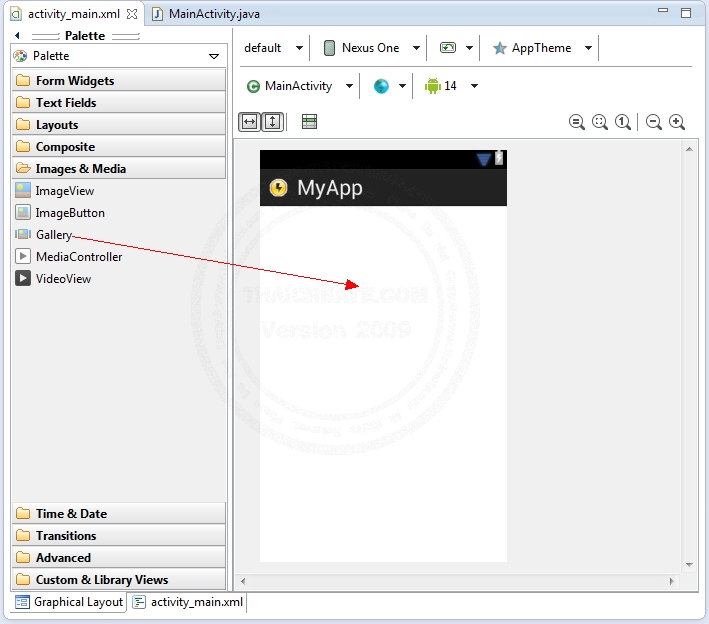Screen dimensions: 709x624
Task: Select the VideoView widget
Action: (x=63, y=279)
